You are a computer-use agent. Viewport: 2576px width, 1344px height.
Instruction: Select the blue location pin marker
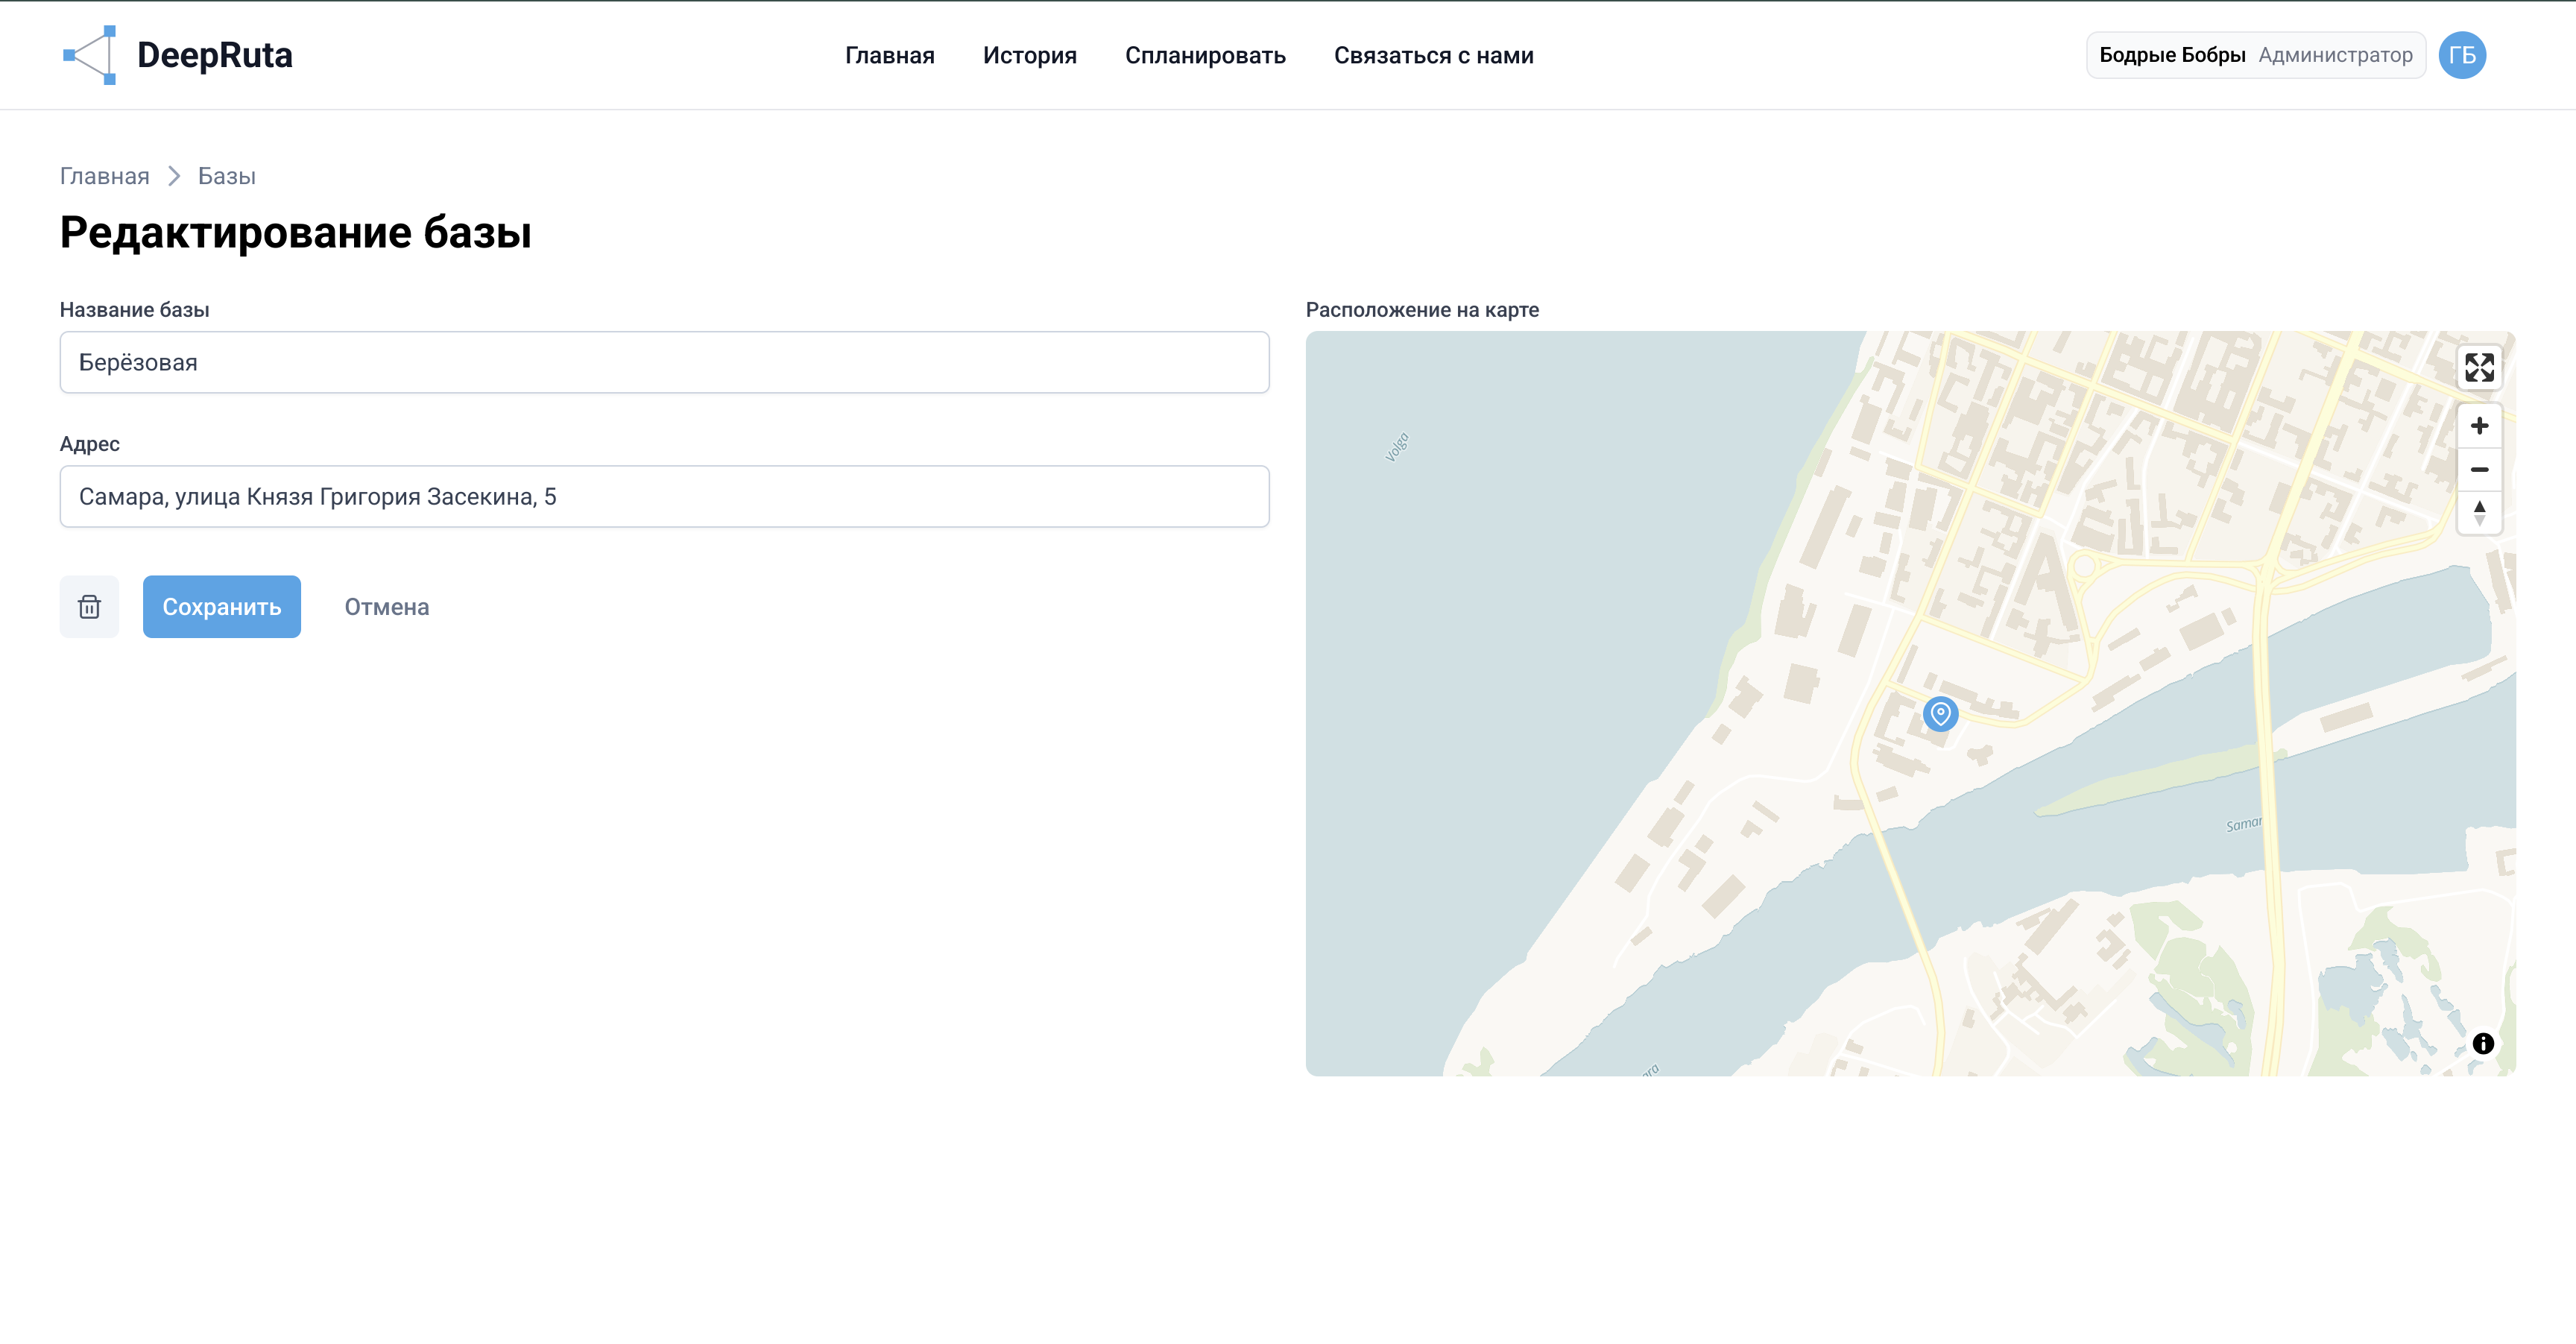click(1940, 714)
